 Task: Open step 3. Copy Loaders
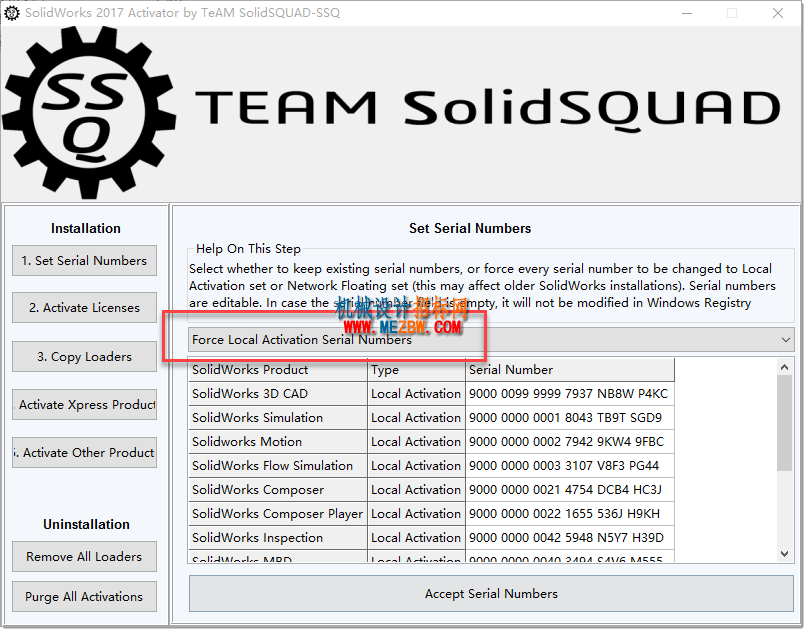click(84, 357)
